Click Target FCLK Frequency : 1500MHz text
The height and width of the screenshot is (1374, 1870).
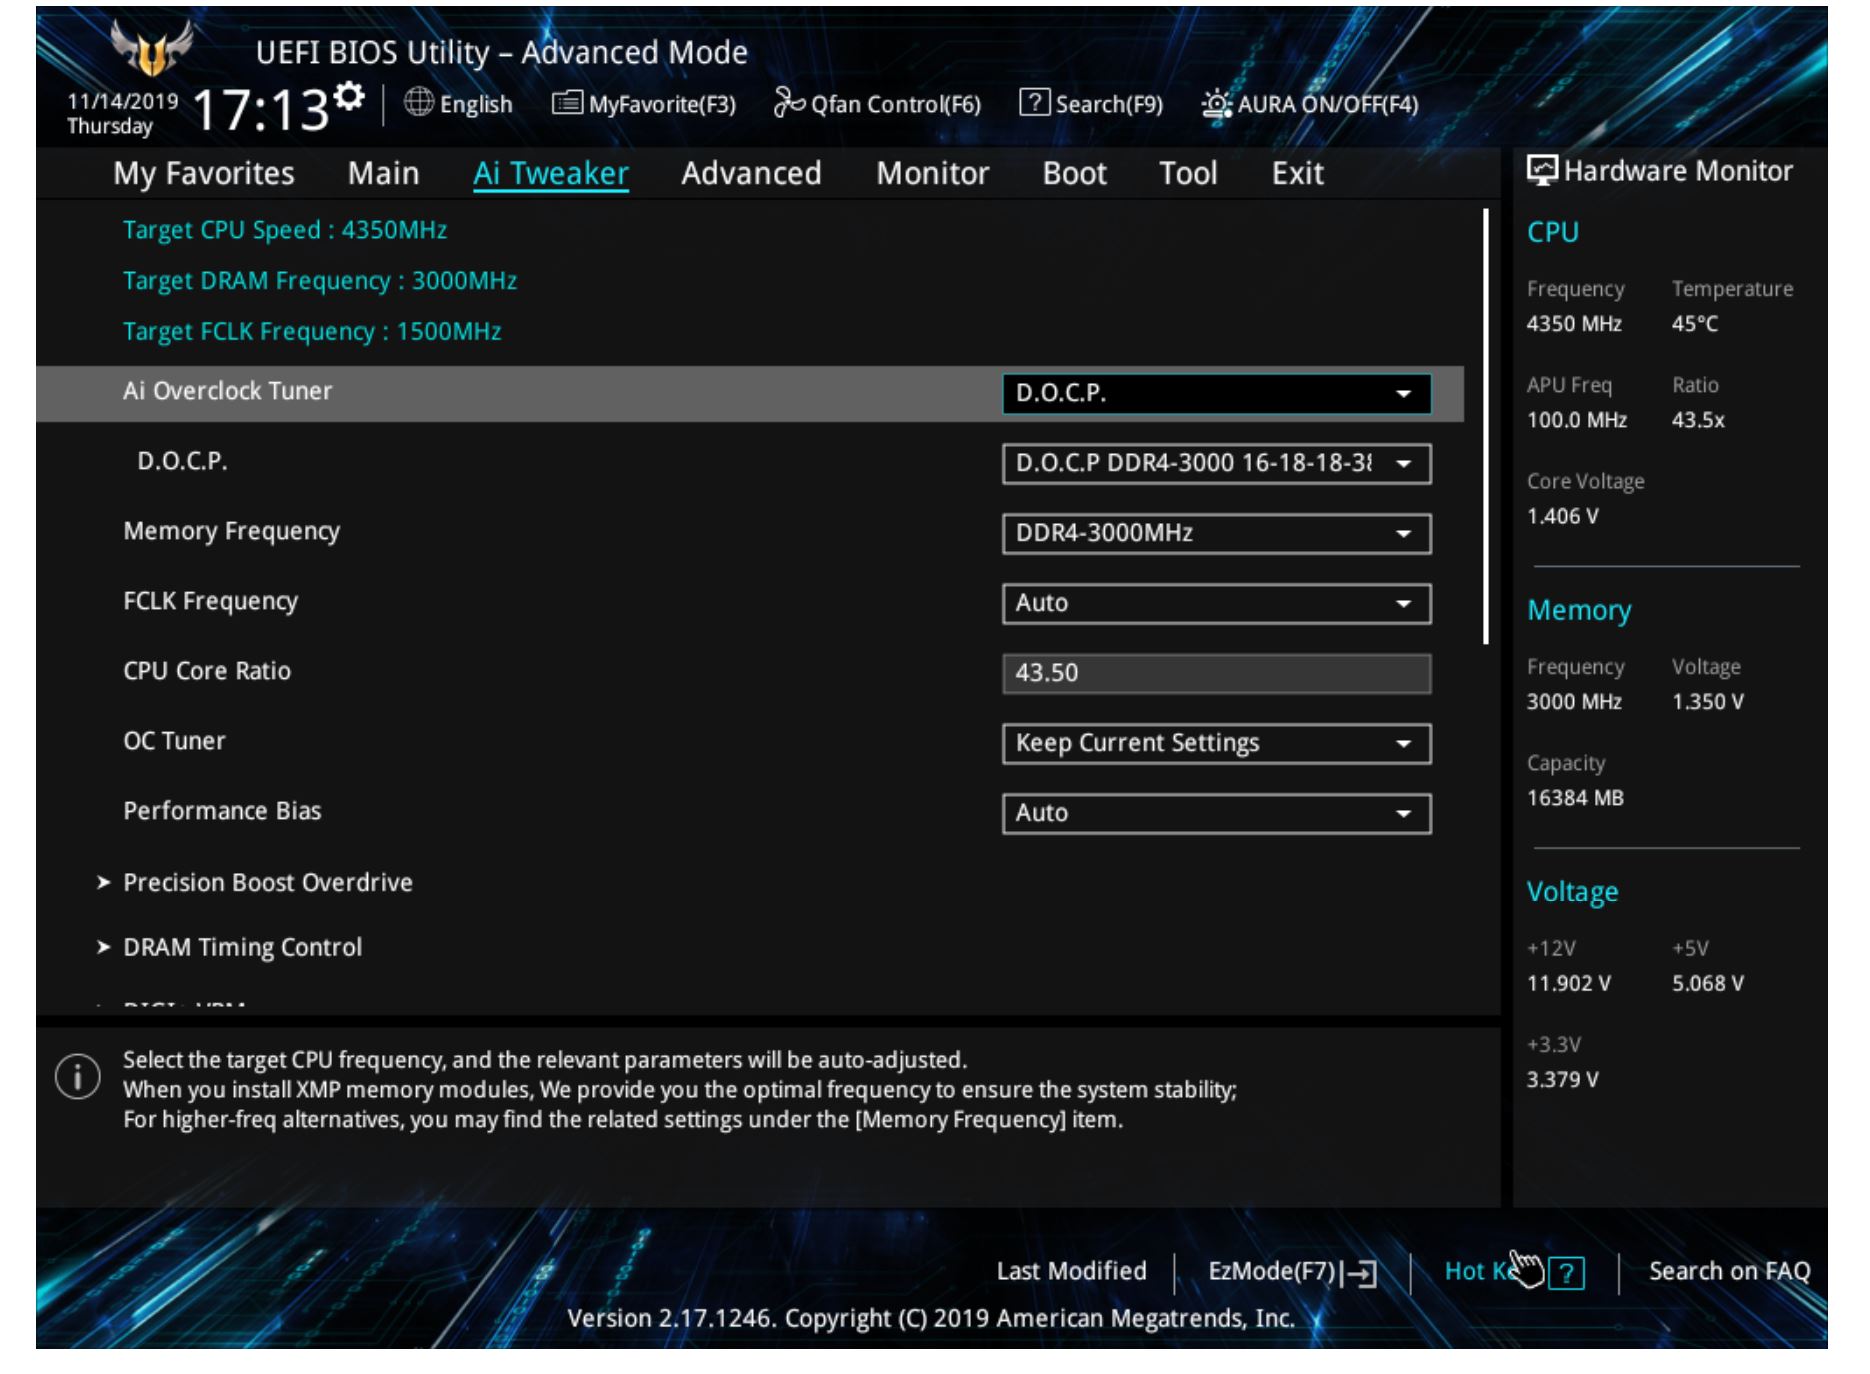[x=312, y=331]
